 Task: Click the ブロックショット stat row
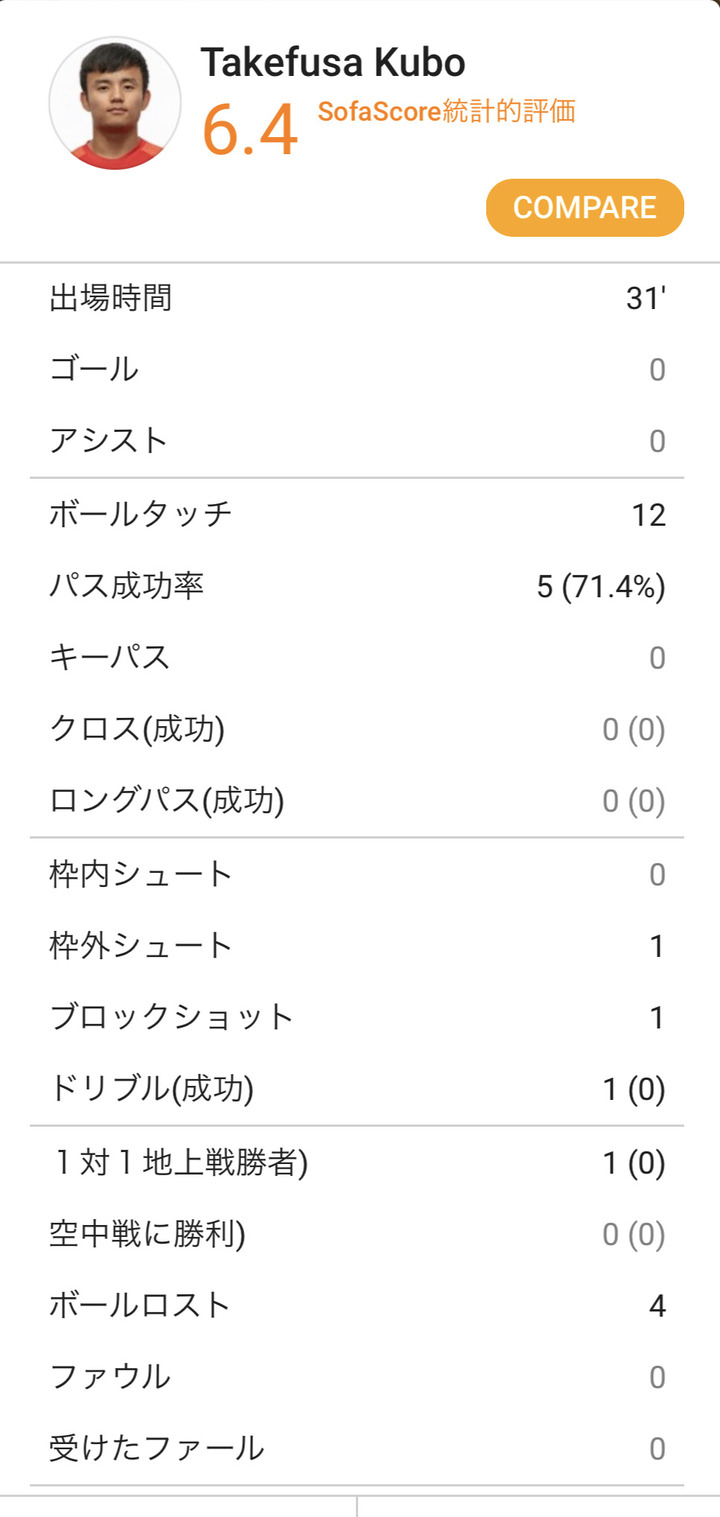(x=357, y=1018)
